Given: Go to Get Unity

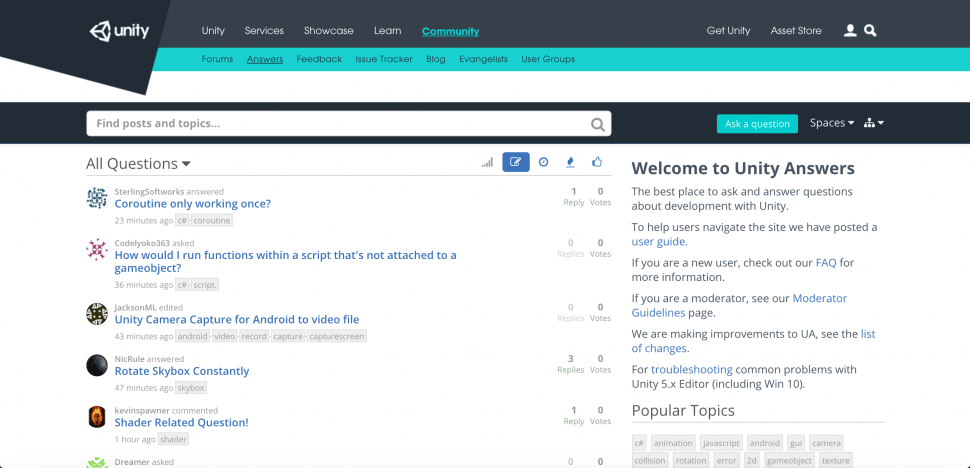Looking at the screenshot, I should [x=728, y=30].
